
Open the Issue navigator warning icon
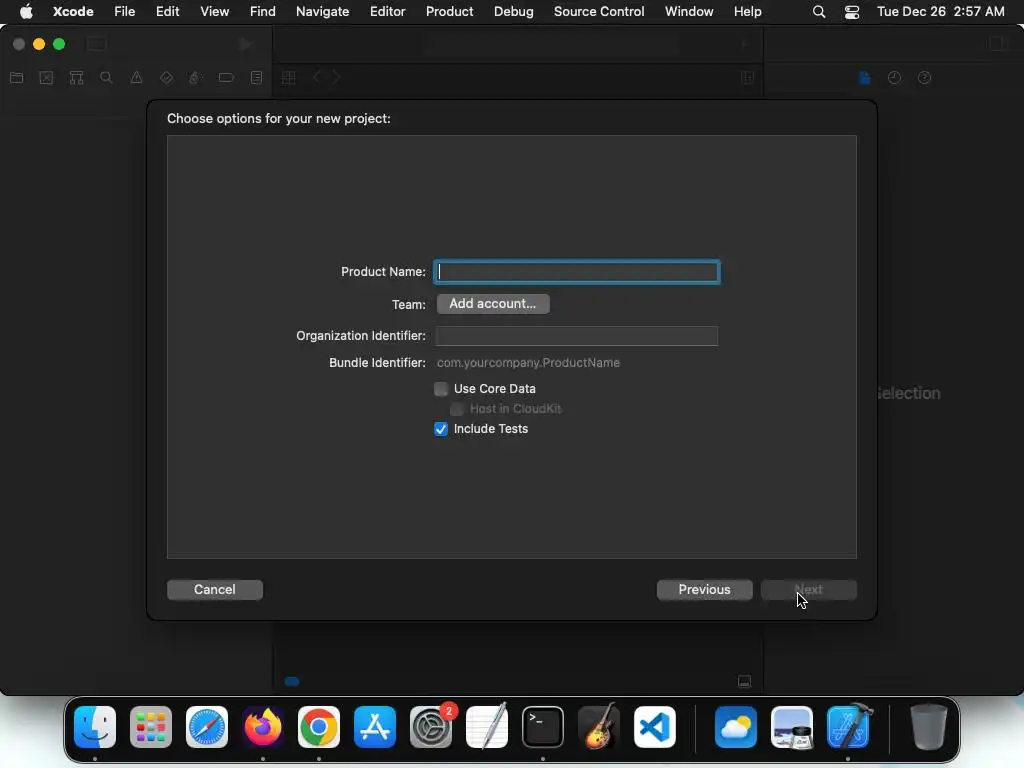coord(136,78)
